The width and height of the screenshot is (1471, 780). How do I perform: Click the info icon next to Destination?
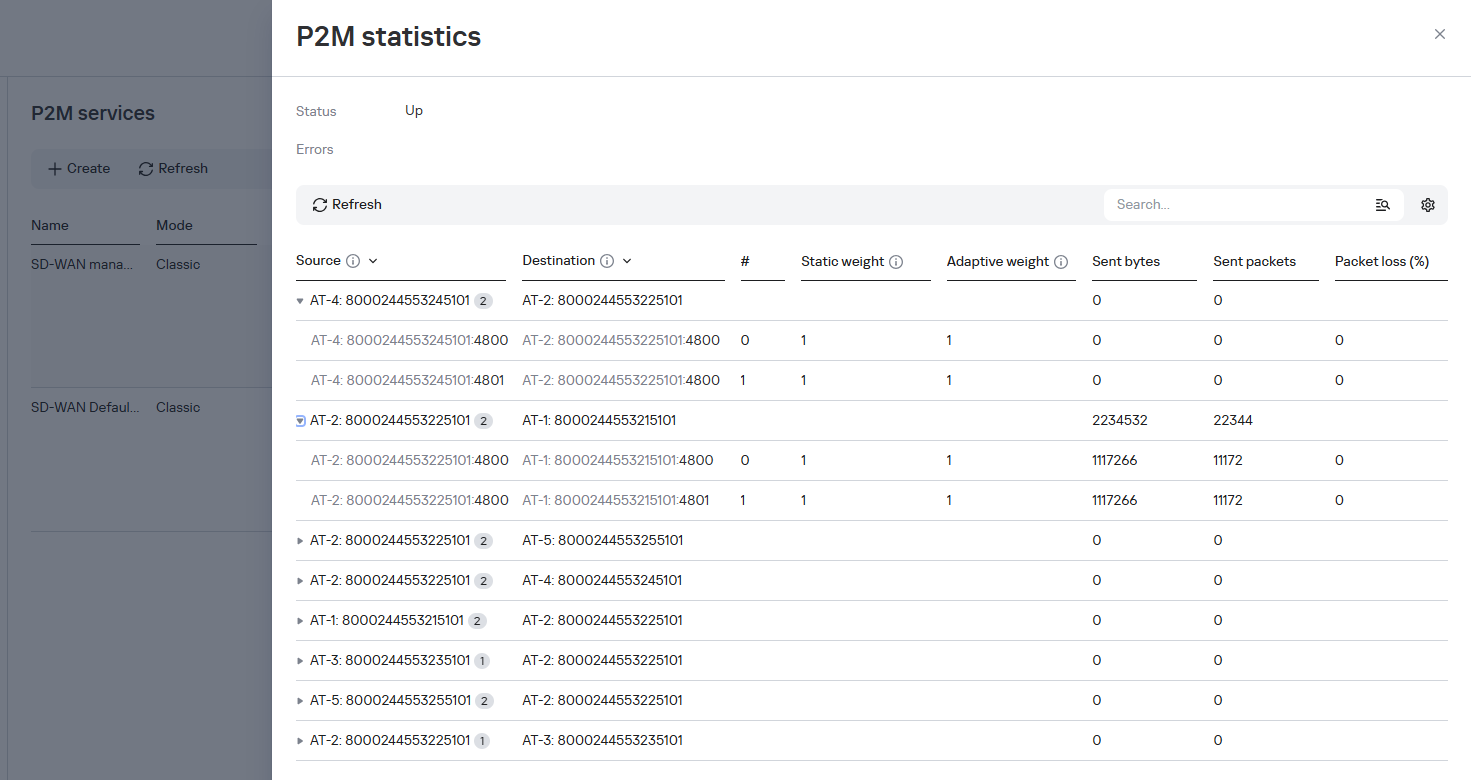pos(607,261)
